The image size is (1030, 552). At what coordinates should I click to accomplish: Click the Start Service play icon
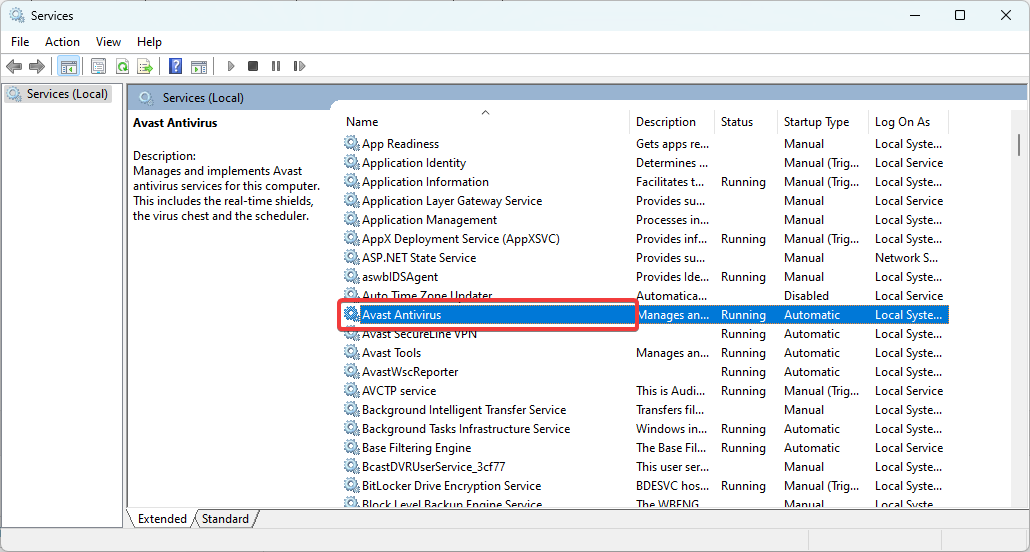(x=231, y=66)
